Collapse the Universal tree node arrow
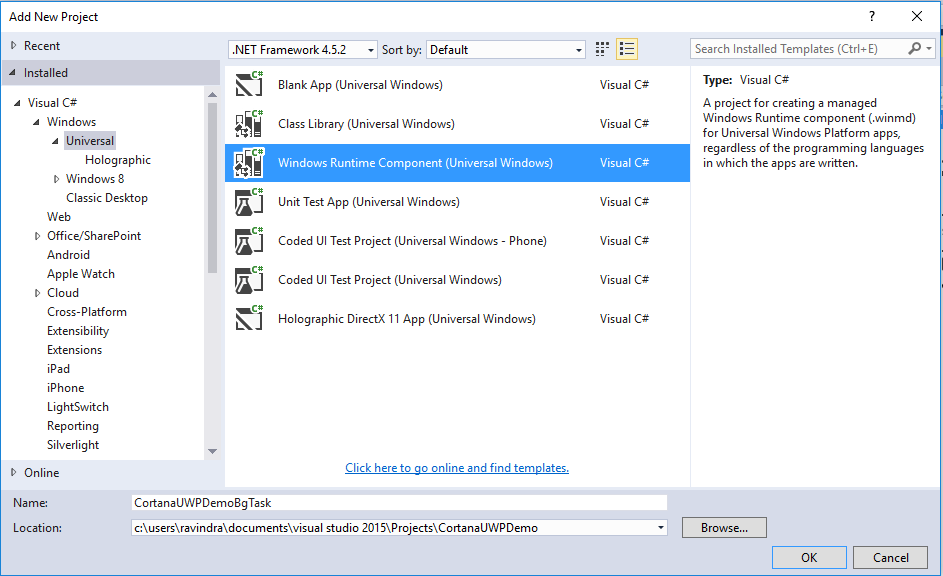This screenshot has height=576, width=943. coord(55,141)
